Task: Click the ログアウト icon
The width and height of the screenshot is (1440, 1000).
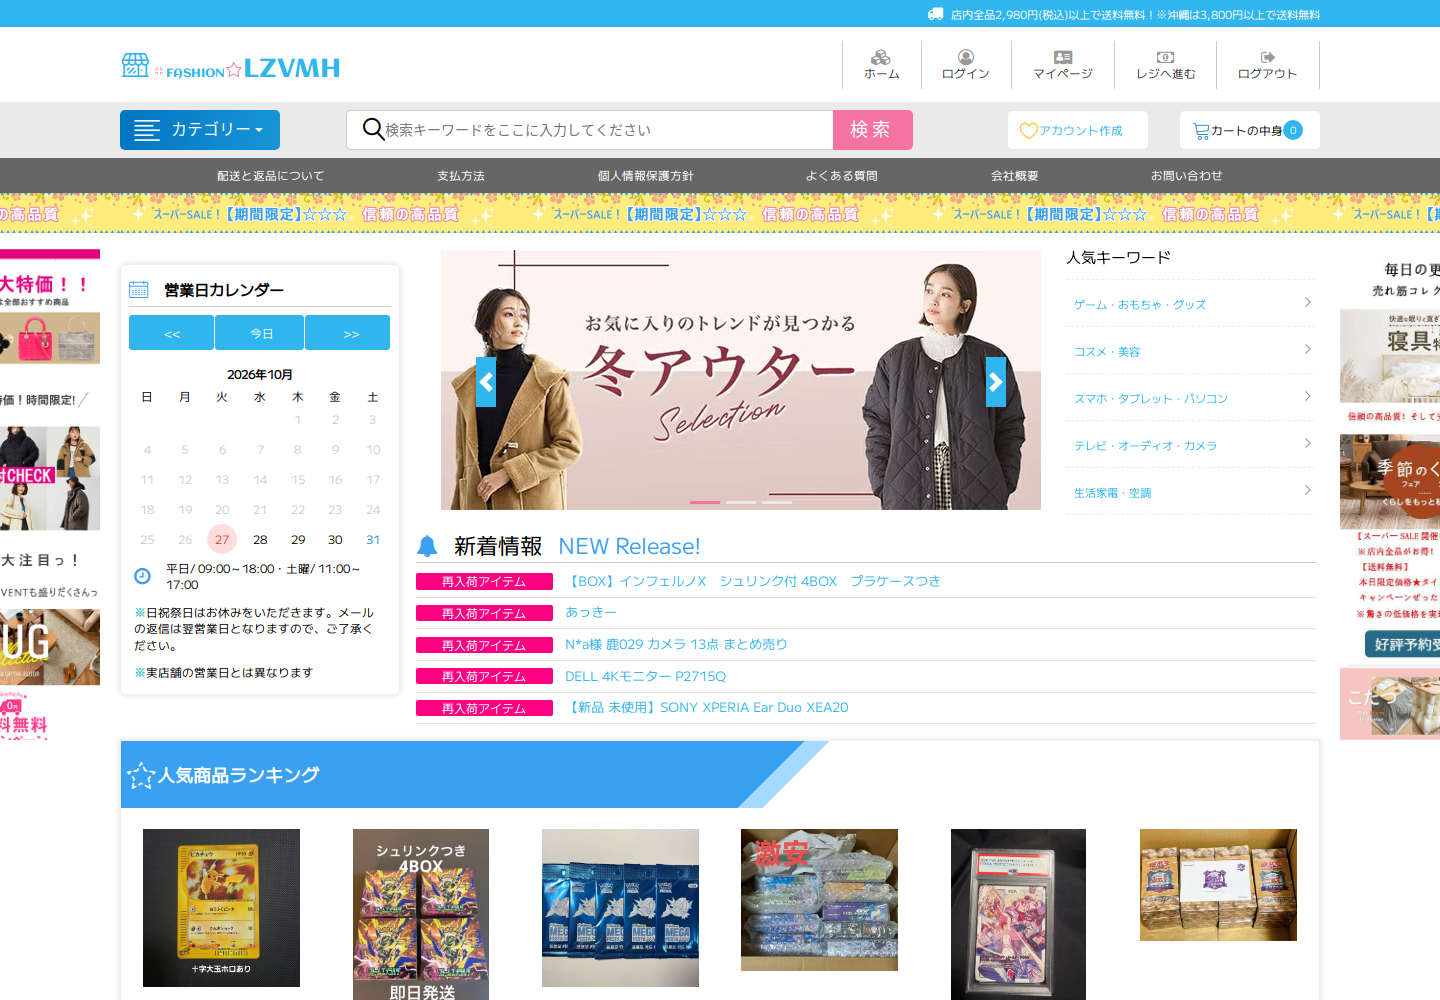Action: tap(1268, 57)
